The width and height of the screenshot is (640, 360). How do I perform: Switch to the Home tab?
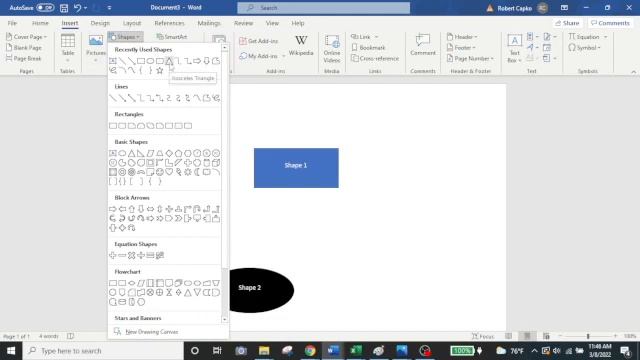click(40, 23)
